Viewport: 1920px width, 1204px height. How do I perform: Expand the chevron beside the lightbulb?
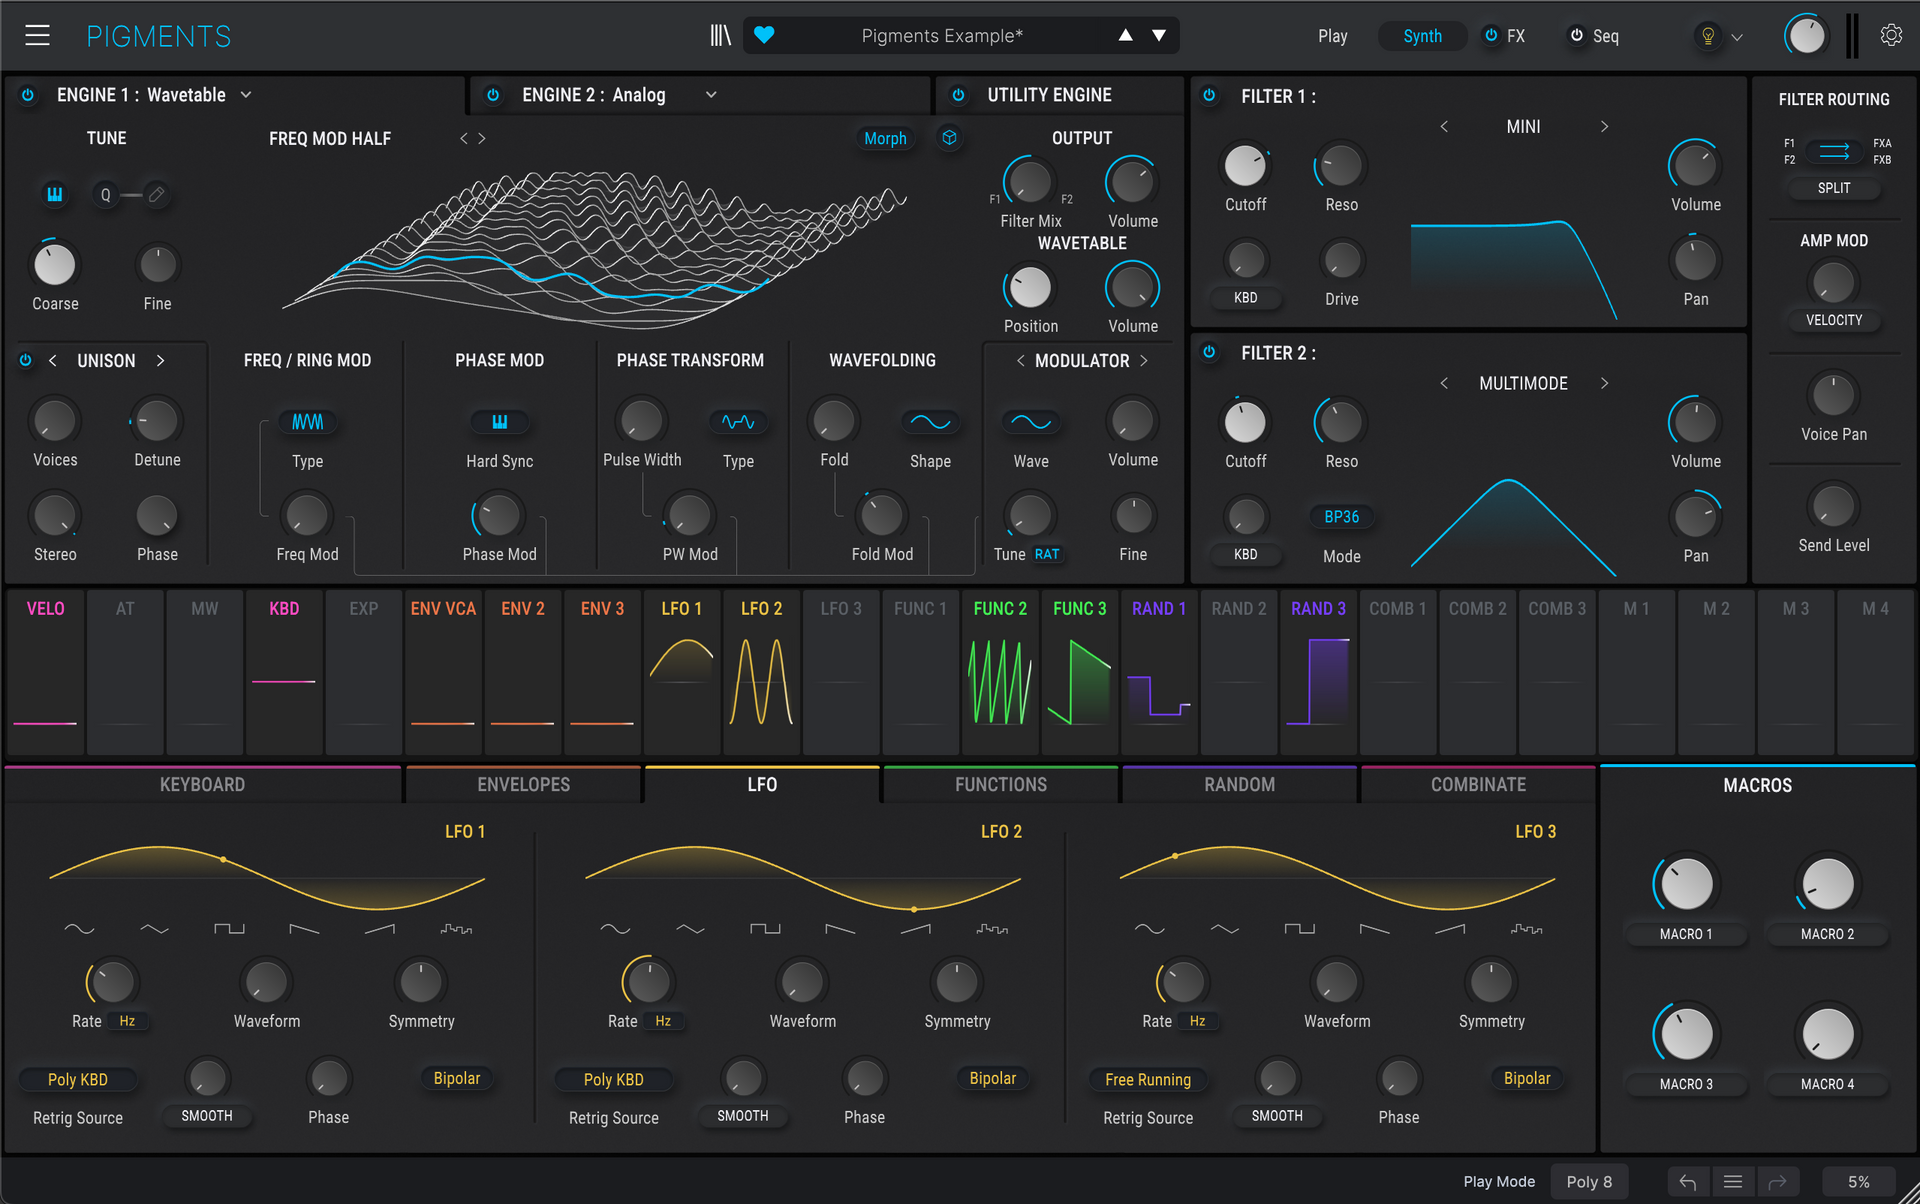(x=1737, y=37)
